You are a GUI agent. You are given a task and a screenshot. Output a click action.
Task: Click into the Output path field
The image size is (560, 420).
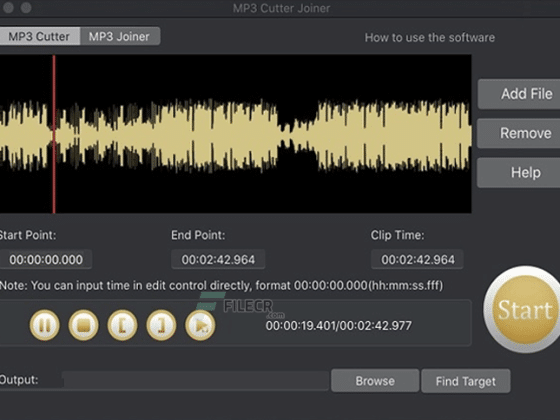(x=195, y=380)
